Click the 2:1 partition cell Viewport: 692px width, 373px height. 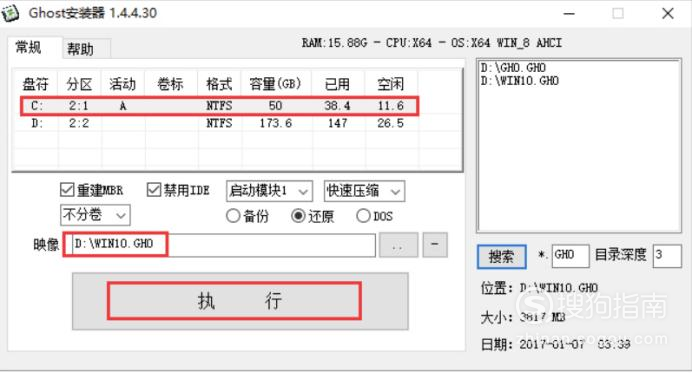pyautogui.click(x=79, y=106)
